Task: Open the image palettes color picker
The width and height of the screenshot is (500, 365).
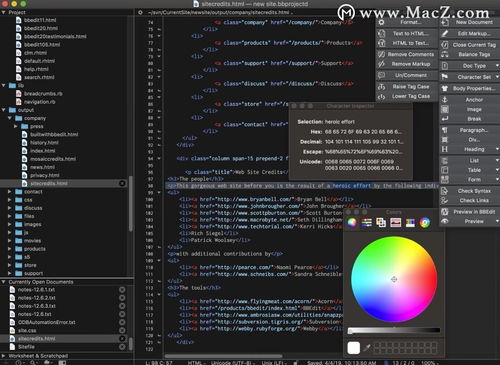Action: (396, 222)
